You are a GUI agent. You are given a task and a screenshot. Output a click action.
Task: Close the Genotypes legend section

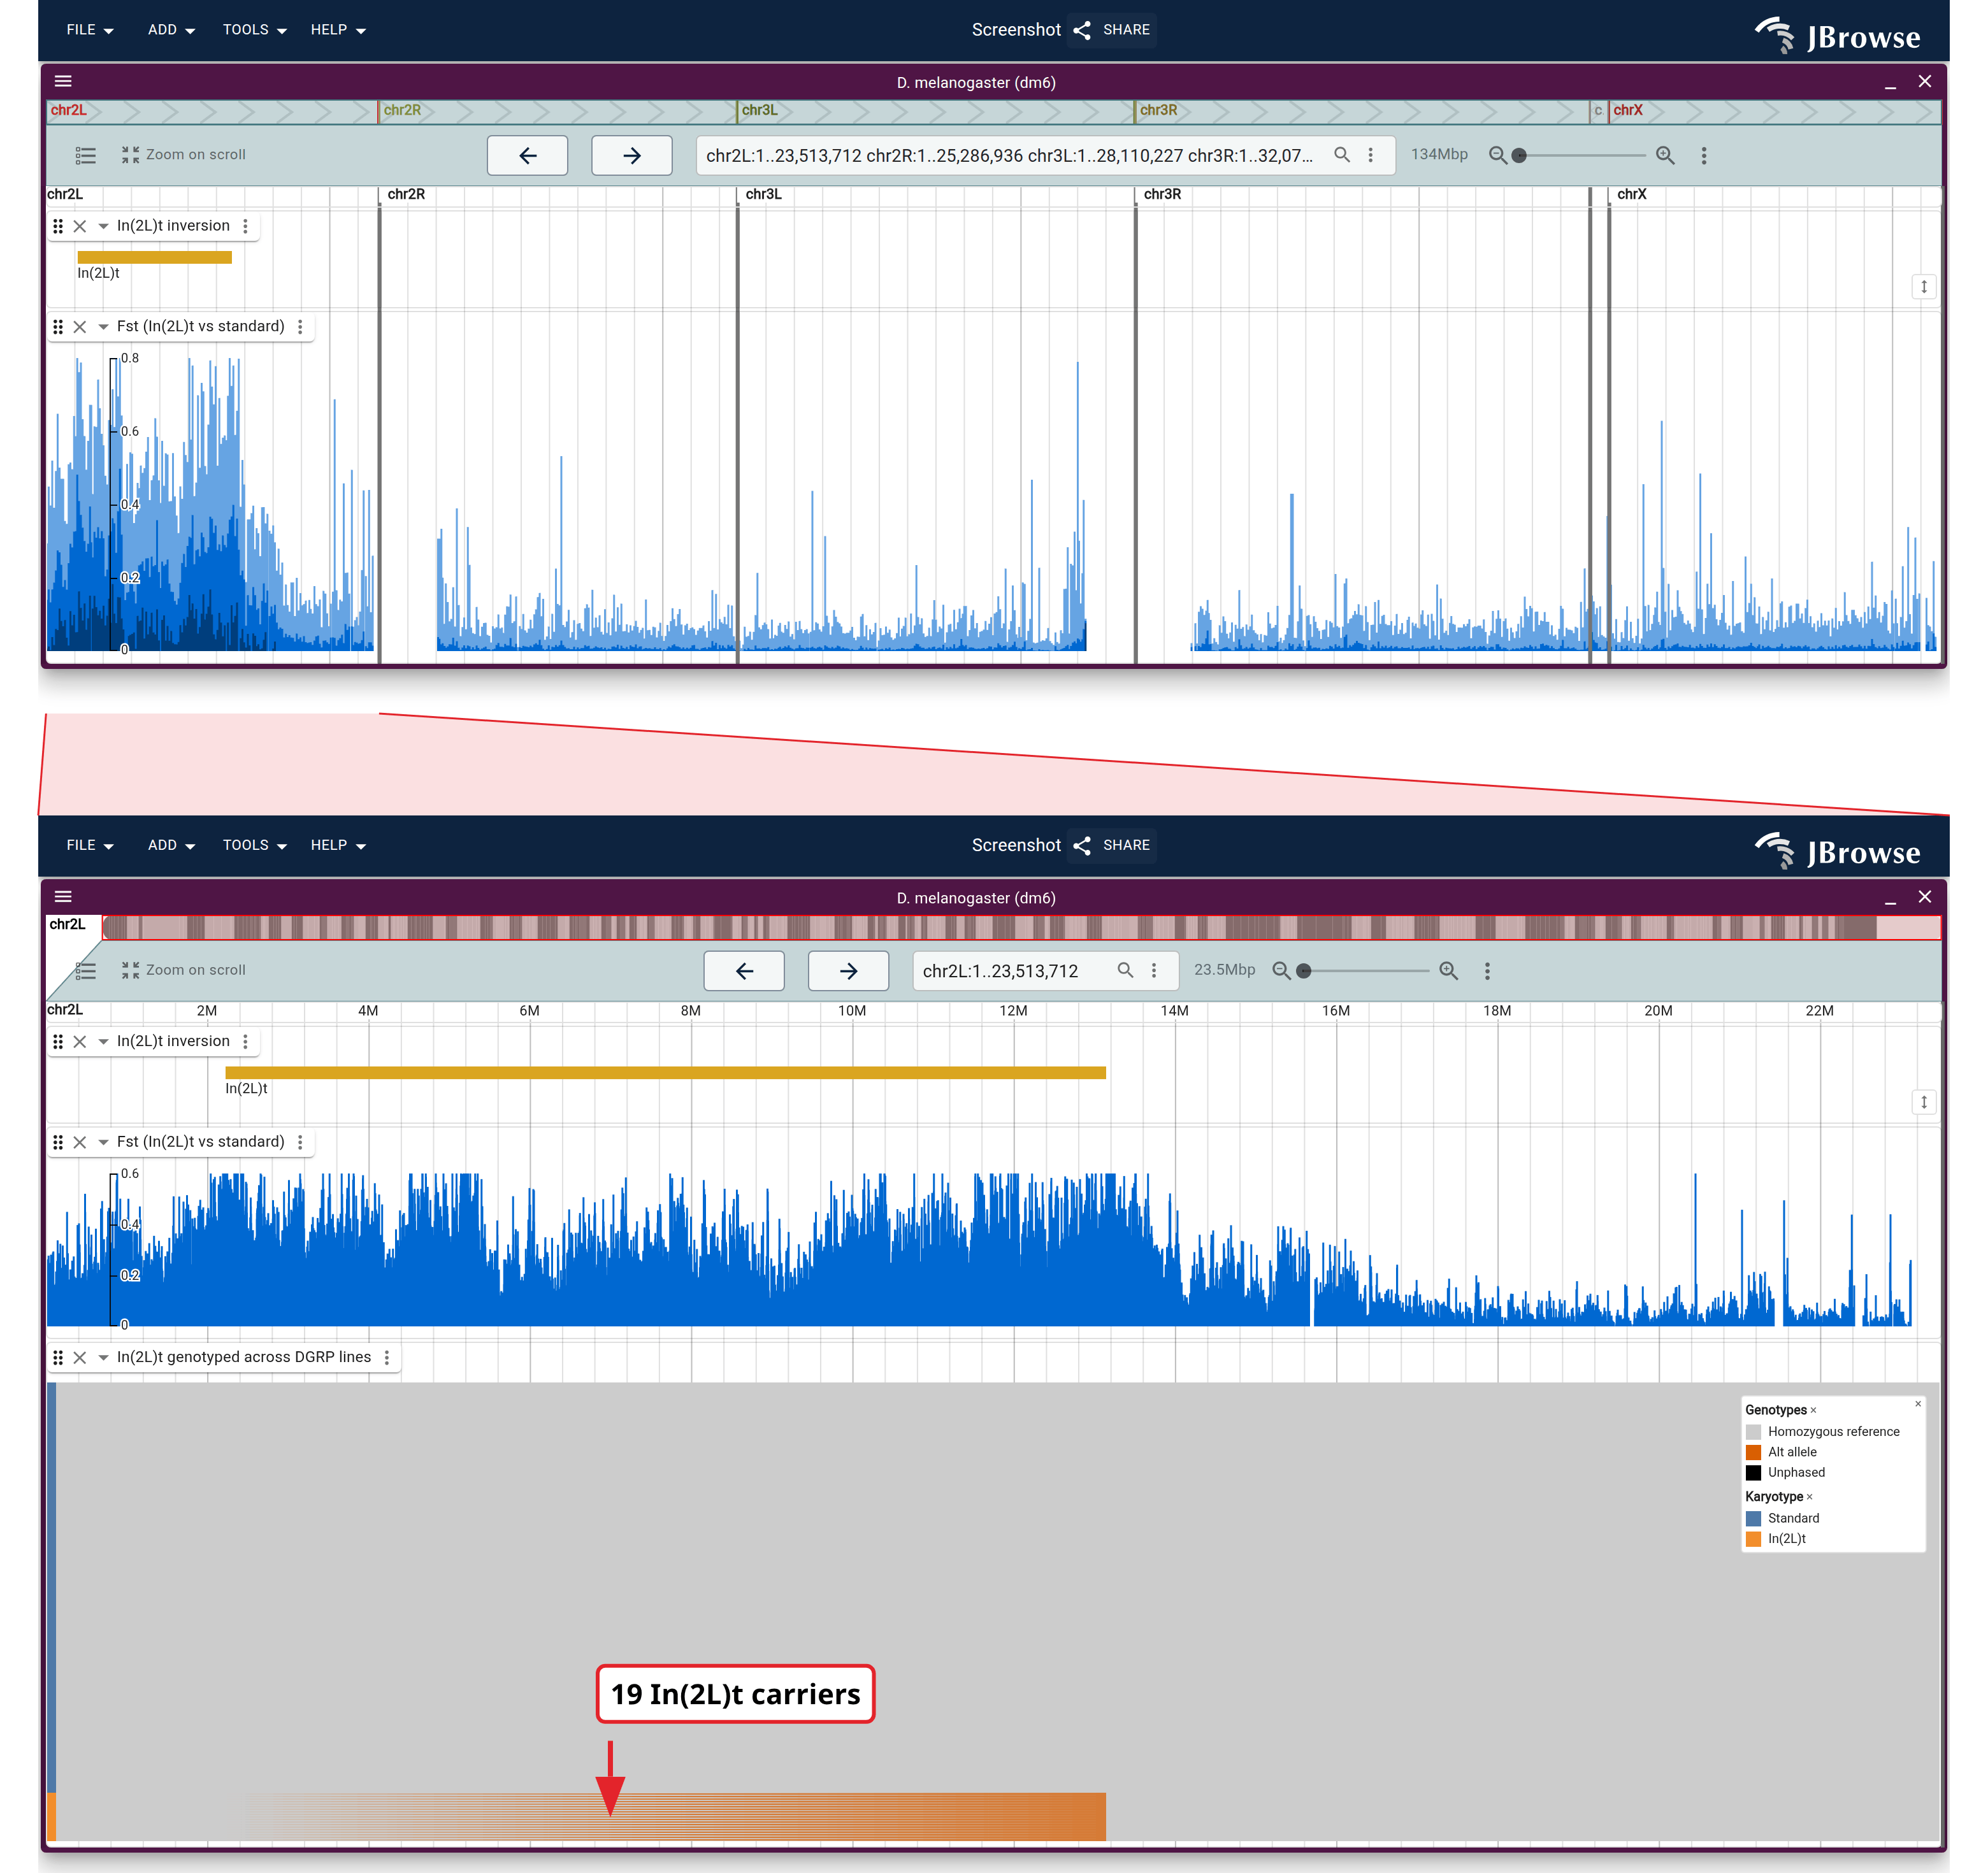click(x=1813, y=1410)
